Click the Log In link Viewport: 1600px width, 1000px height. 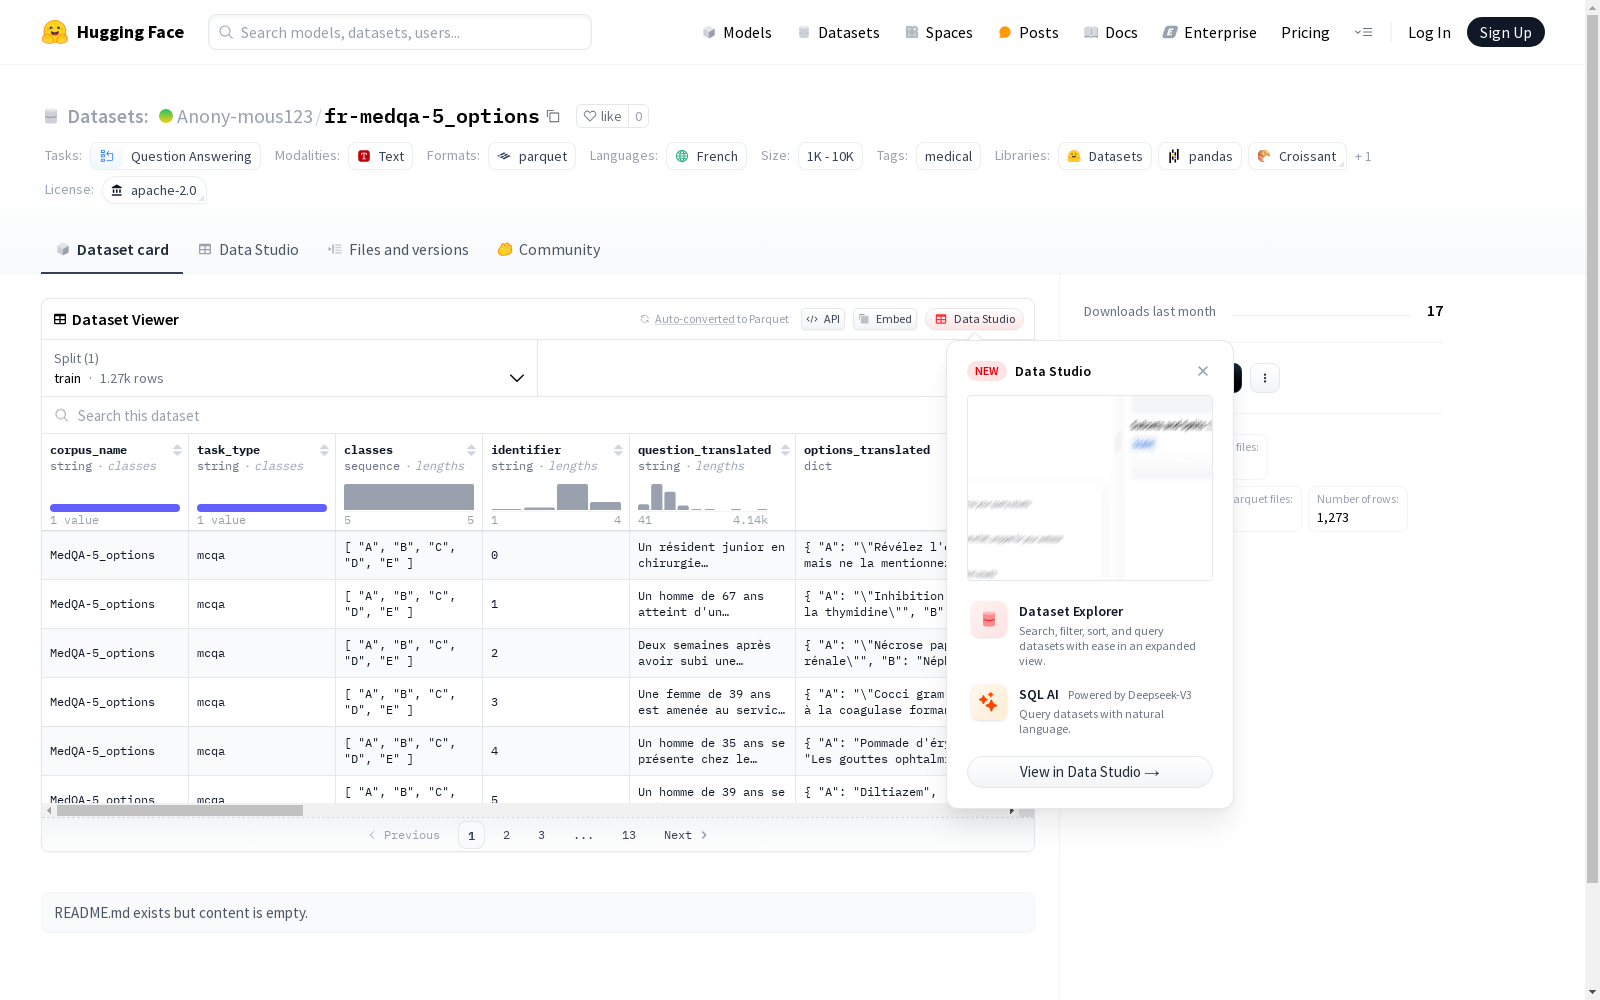(x=1429, y=32)
